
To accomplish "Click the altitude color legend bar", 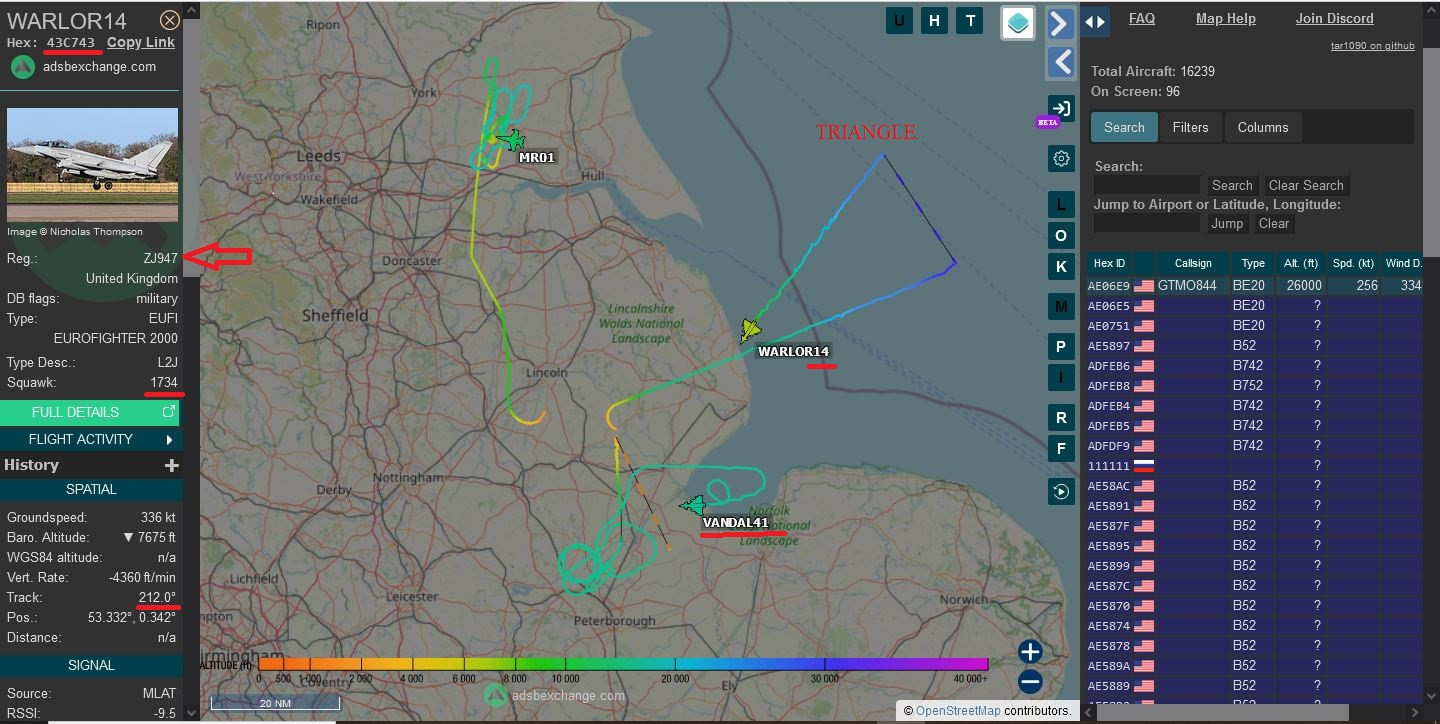I will click(622, 663).
